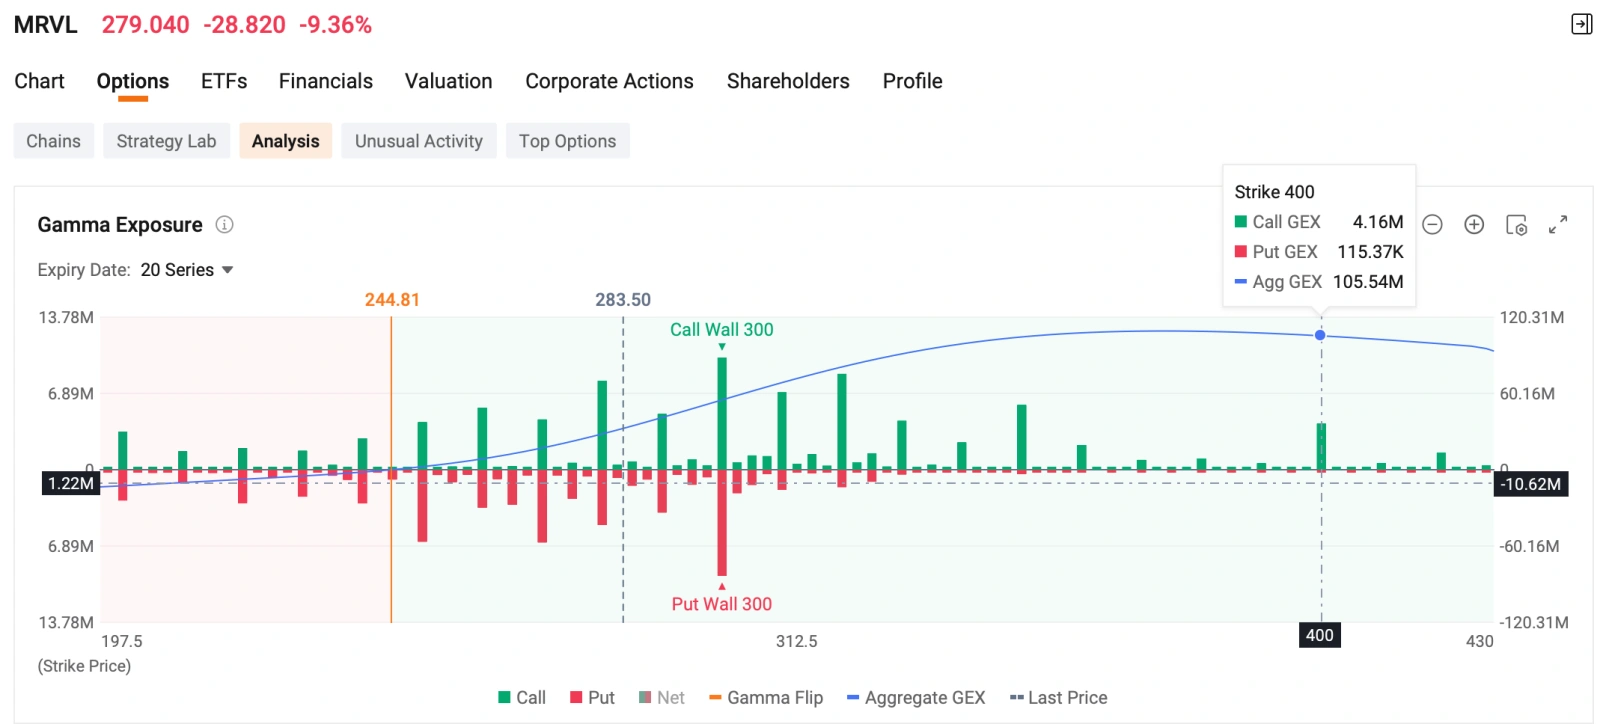The width and height of the screenshot is (1600, 727).
Task: Switch to the Chart tab
Action: pos(39,81)
